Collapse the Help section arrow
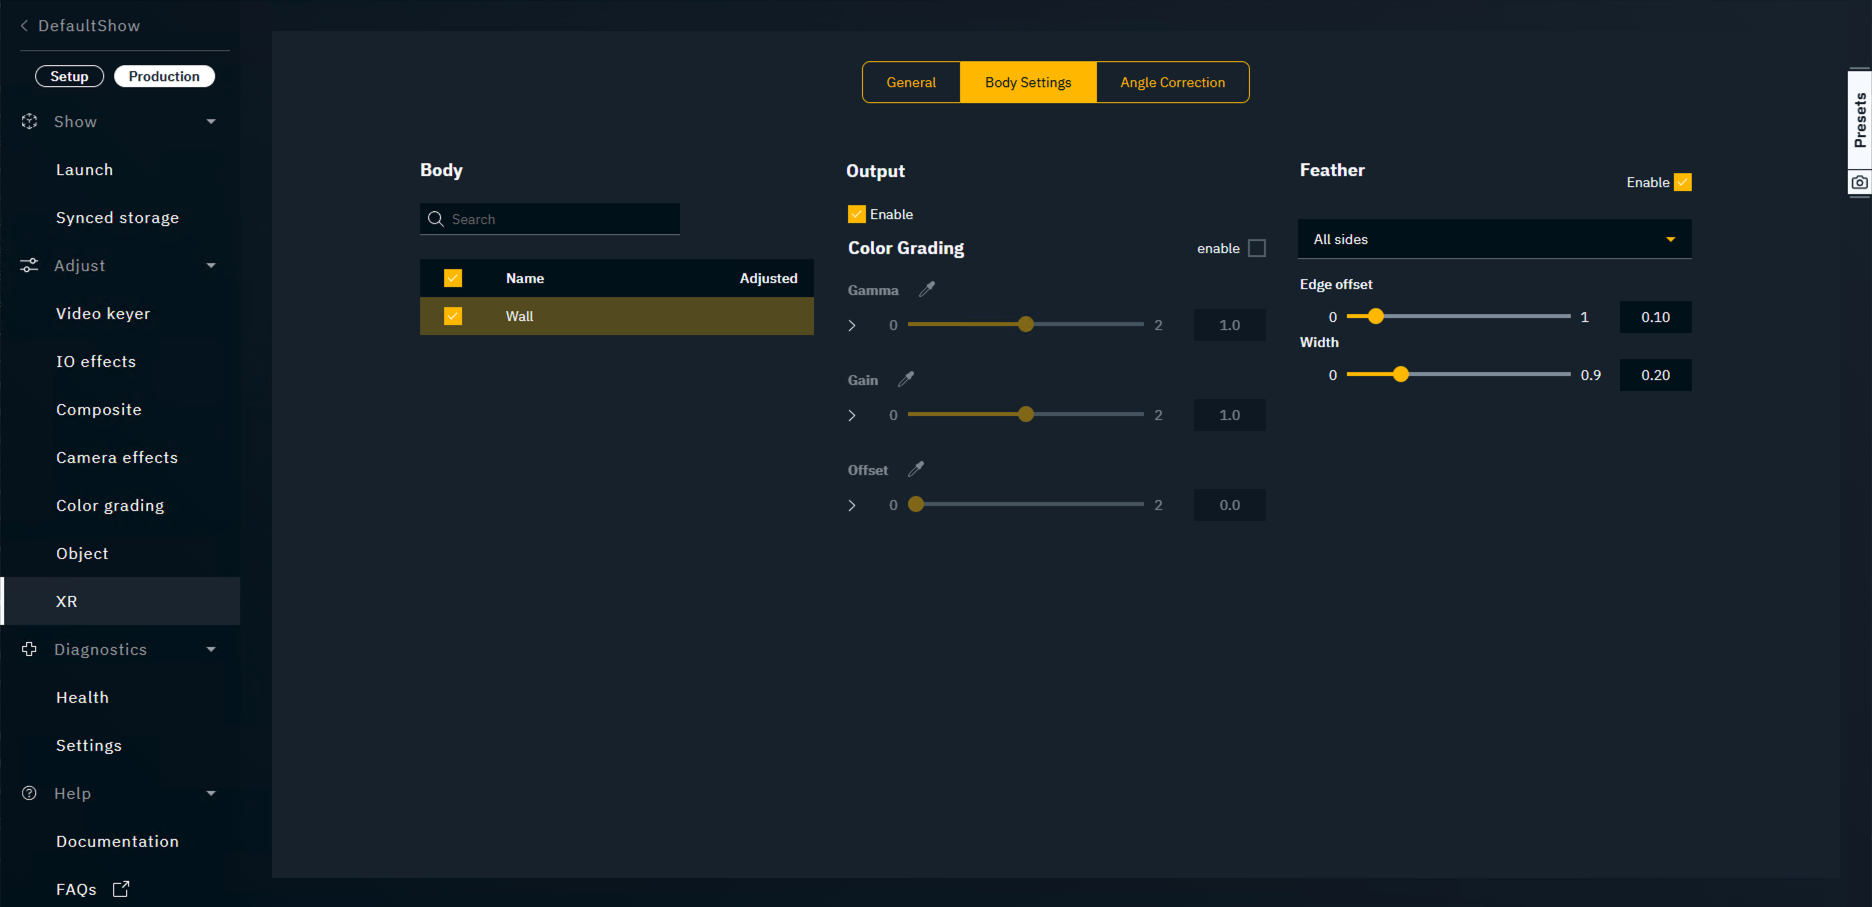This screenshot has width=1872, height=907. 211,794
